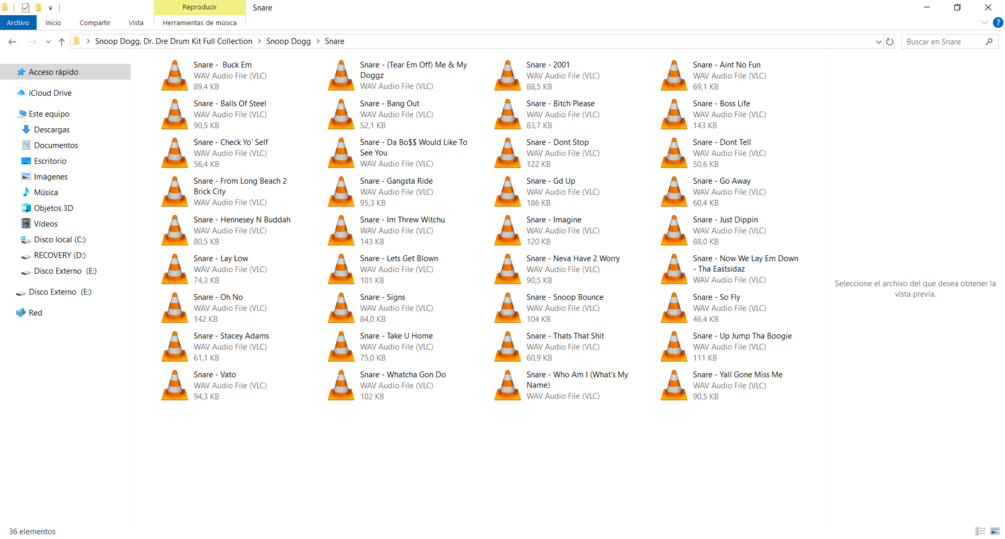Select the Snare - Lay Low file icon
Screen dimensions: 1005x539
(x=174, y=269)
